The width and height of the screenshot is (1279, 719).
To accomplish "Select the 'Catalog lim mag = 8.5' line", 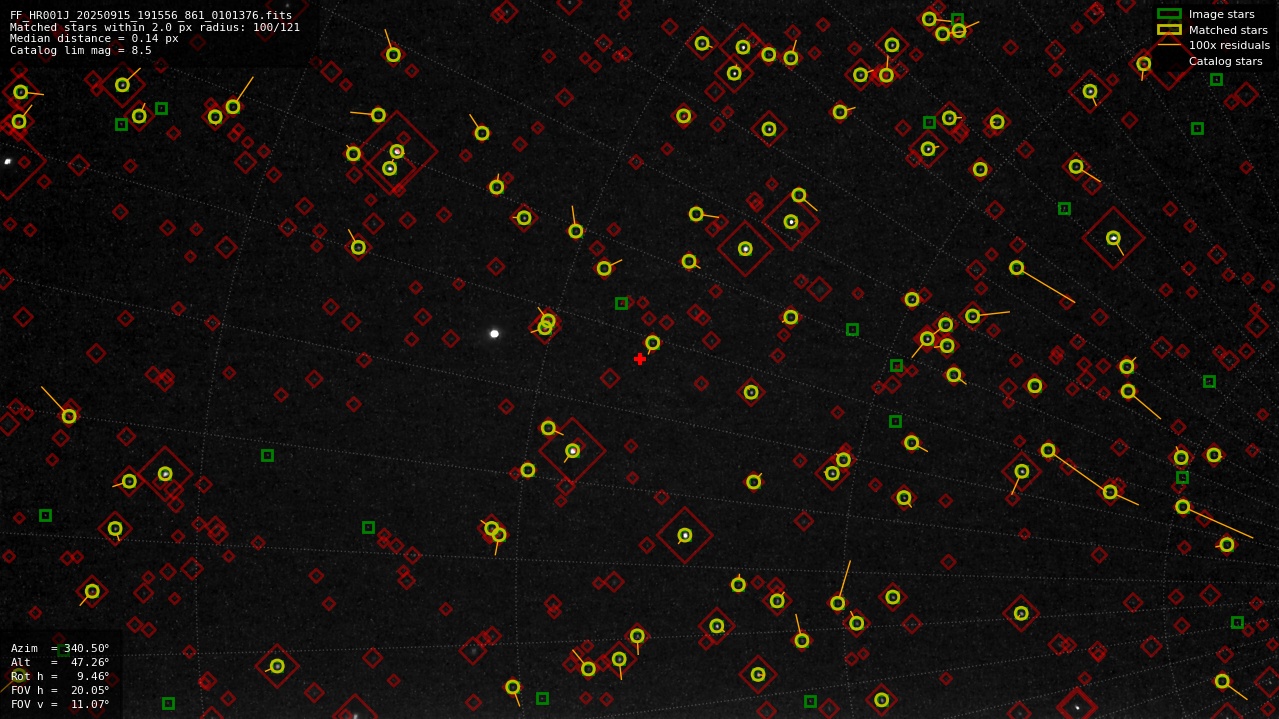I will click(81, 50).
